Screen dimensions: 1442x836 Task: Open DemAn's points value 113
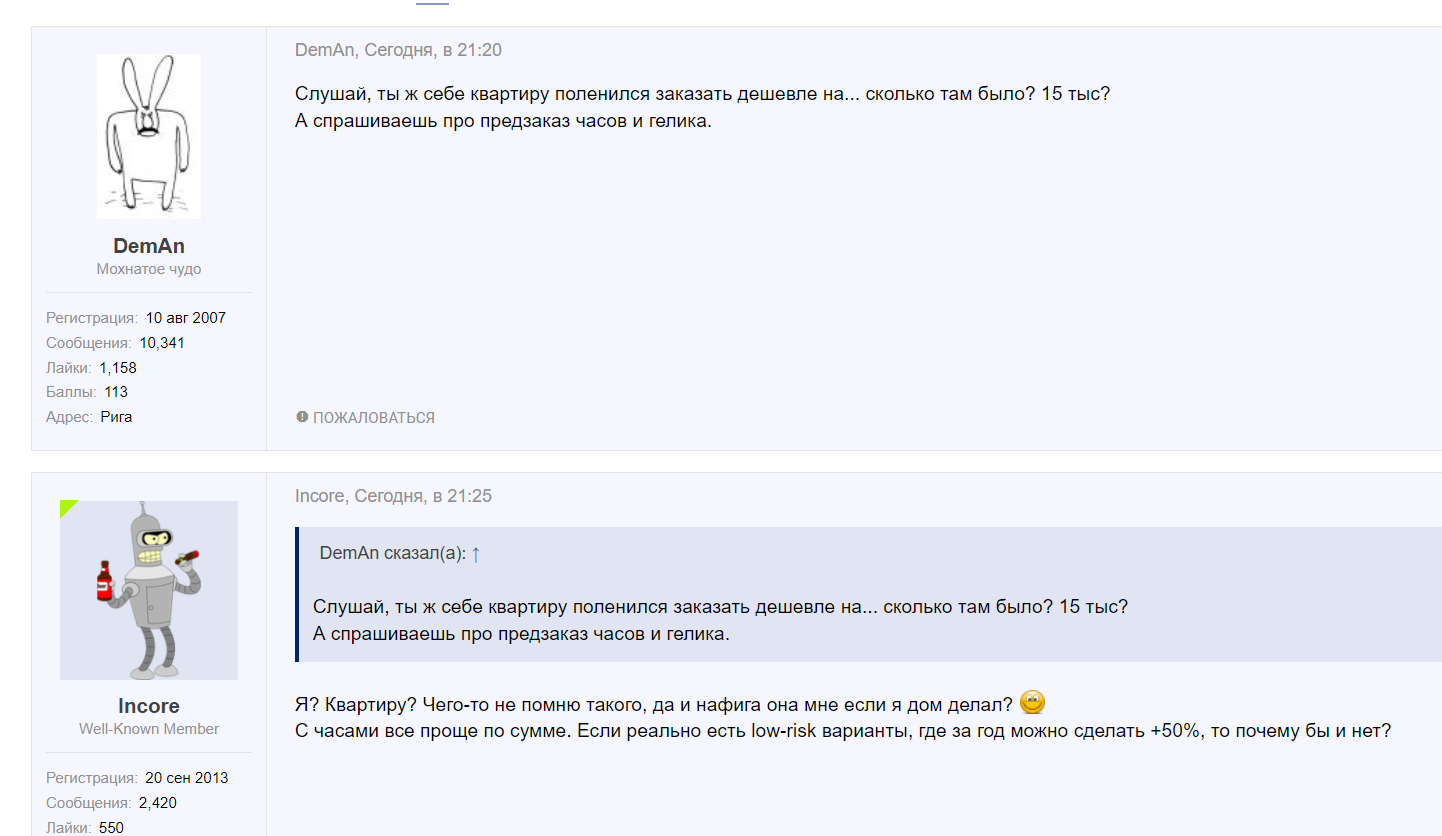click(x=116, y=392)
